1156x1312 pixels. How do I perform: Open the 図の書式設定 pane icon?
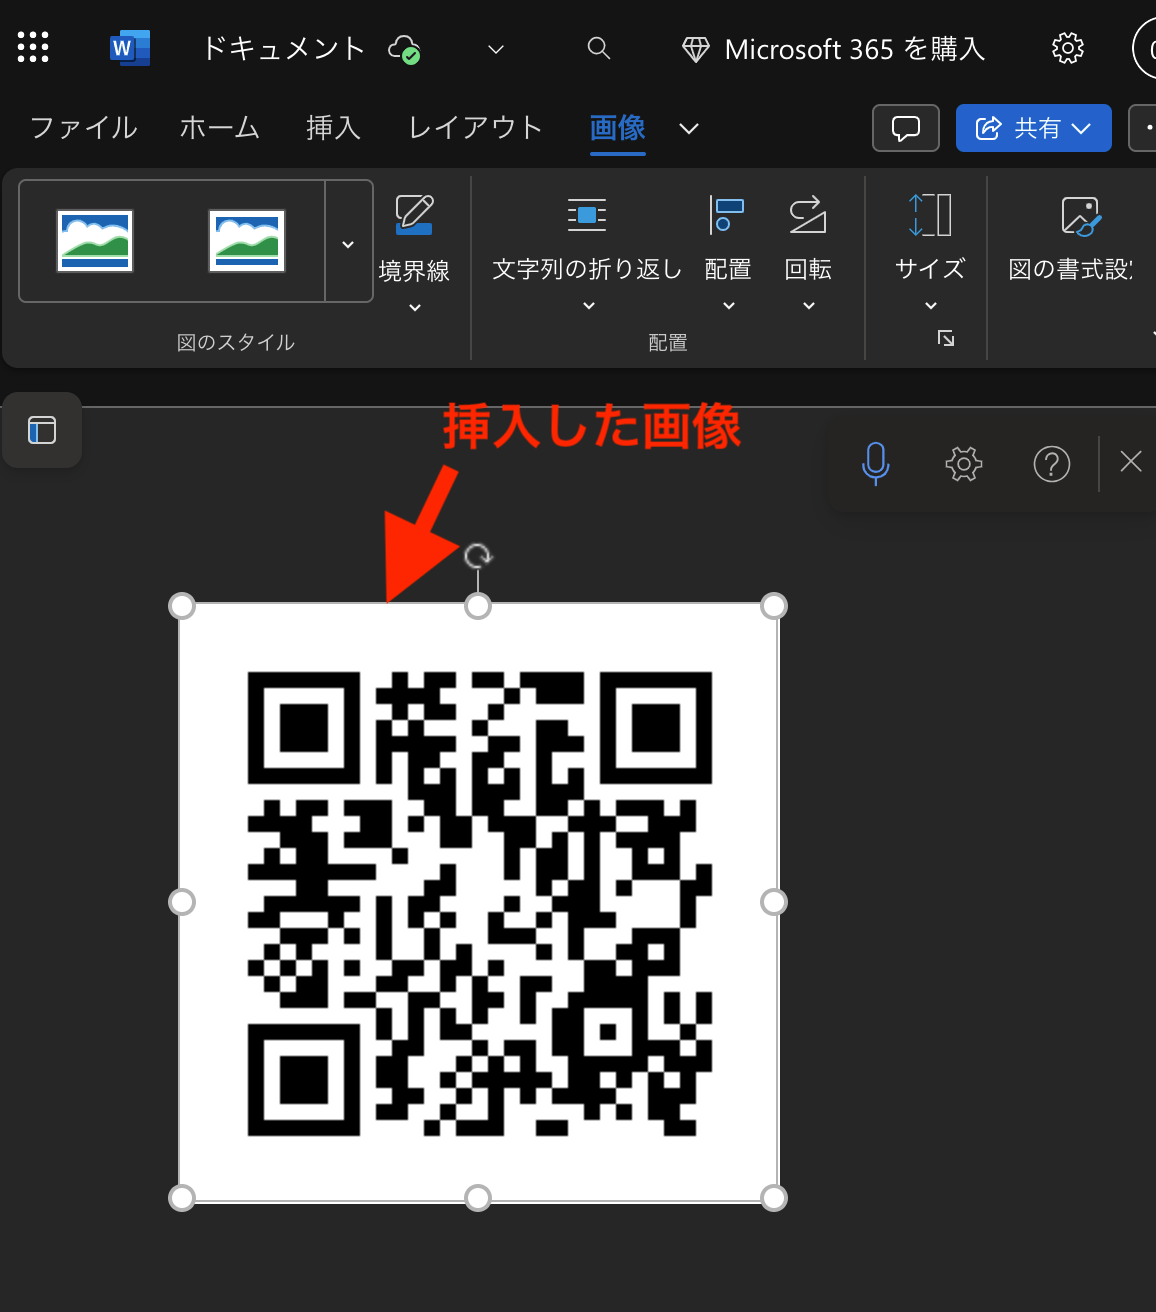[x=1080, y=215]
